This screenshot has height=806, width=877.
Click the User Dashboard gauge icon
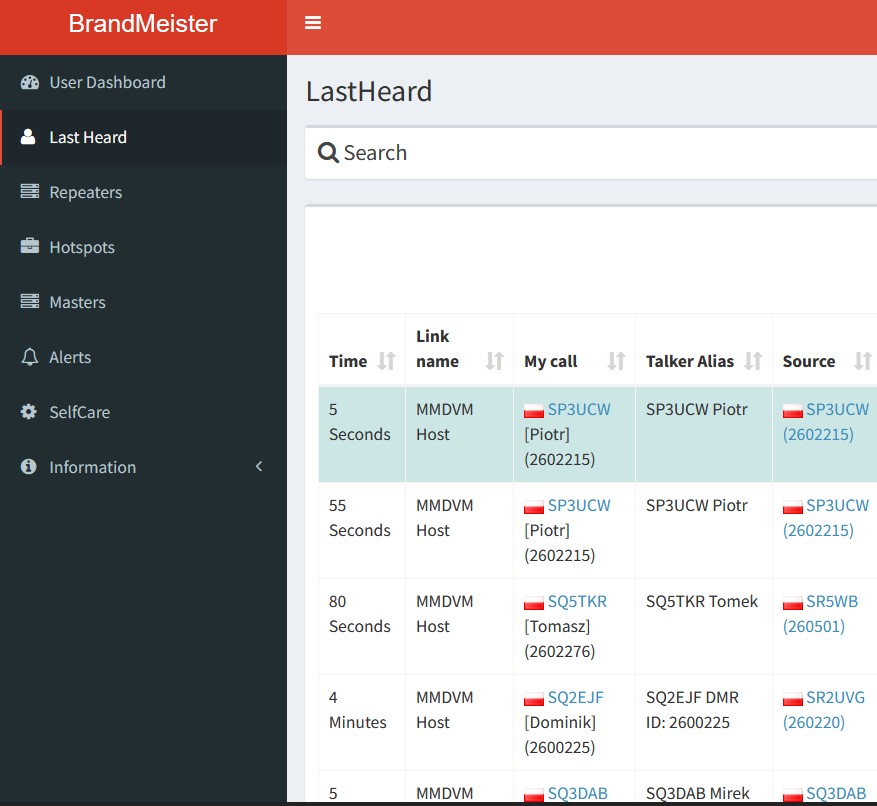[29, 82]
